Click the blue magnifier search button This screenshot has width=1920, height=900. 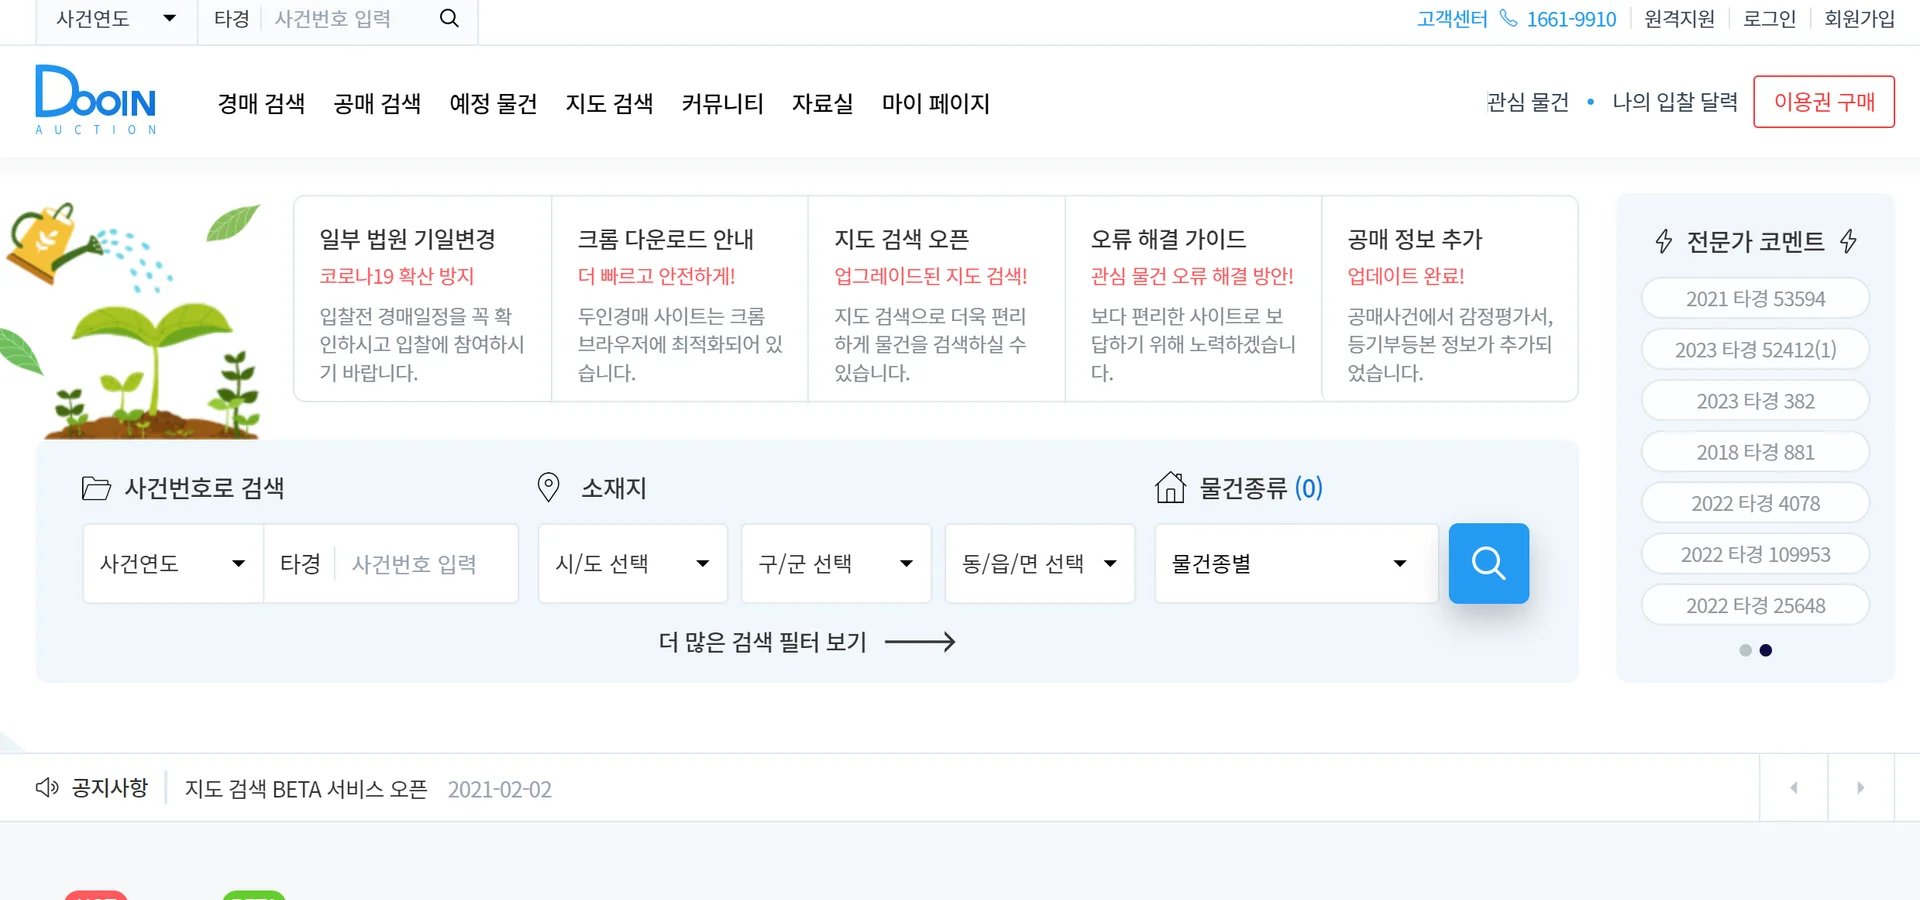pos(1488,563)
